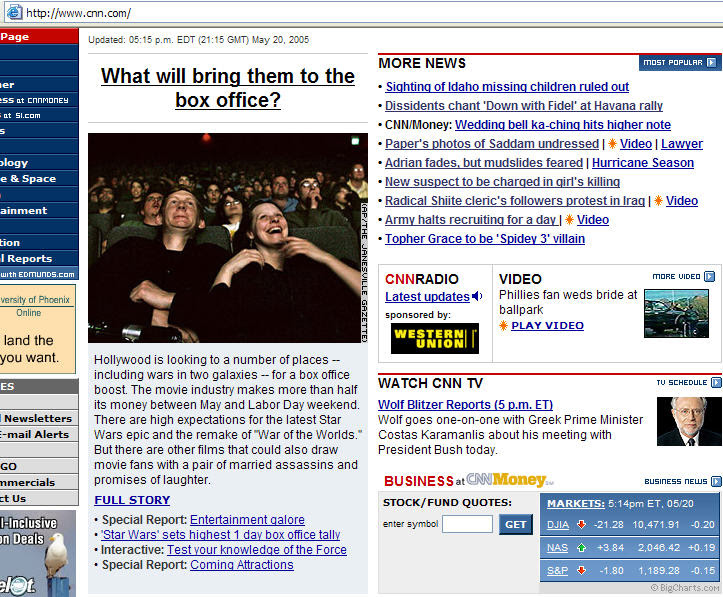723x597 pixels.
Task: Open the Star Wars box office tally link
Action: point(220,535)
